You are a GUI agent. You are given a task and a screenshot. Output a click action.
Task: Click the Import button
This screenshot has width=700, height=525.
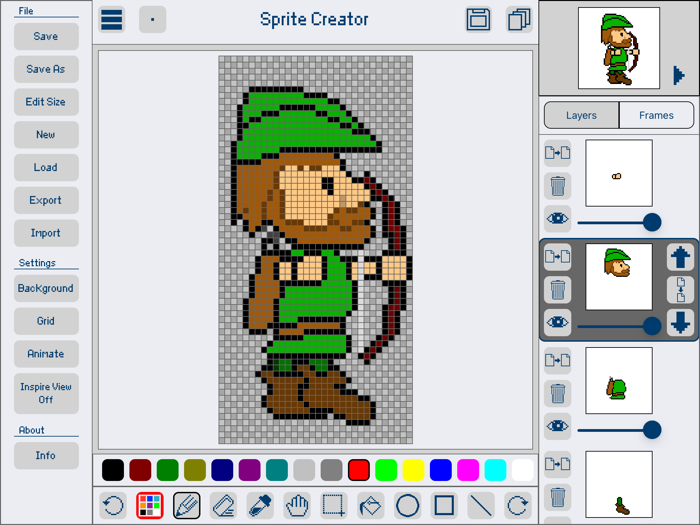click(x=46, y=233)
